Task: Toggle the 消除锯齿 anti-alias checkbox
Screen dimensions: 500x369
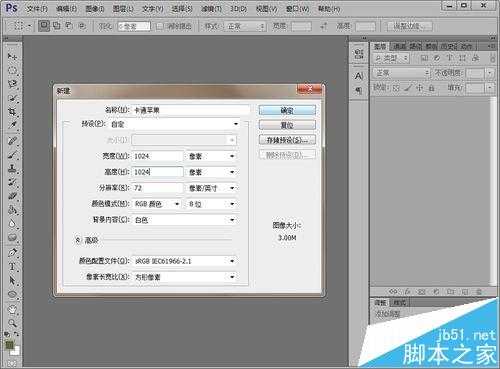Action: pos(160,26)
